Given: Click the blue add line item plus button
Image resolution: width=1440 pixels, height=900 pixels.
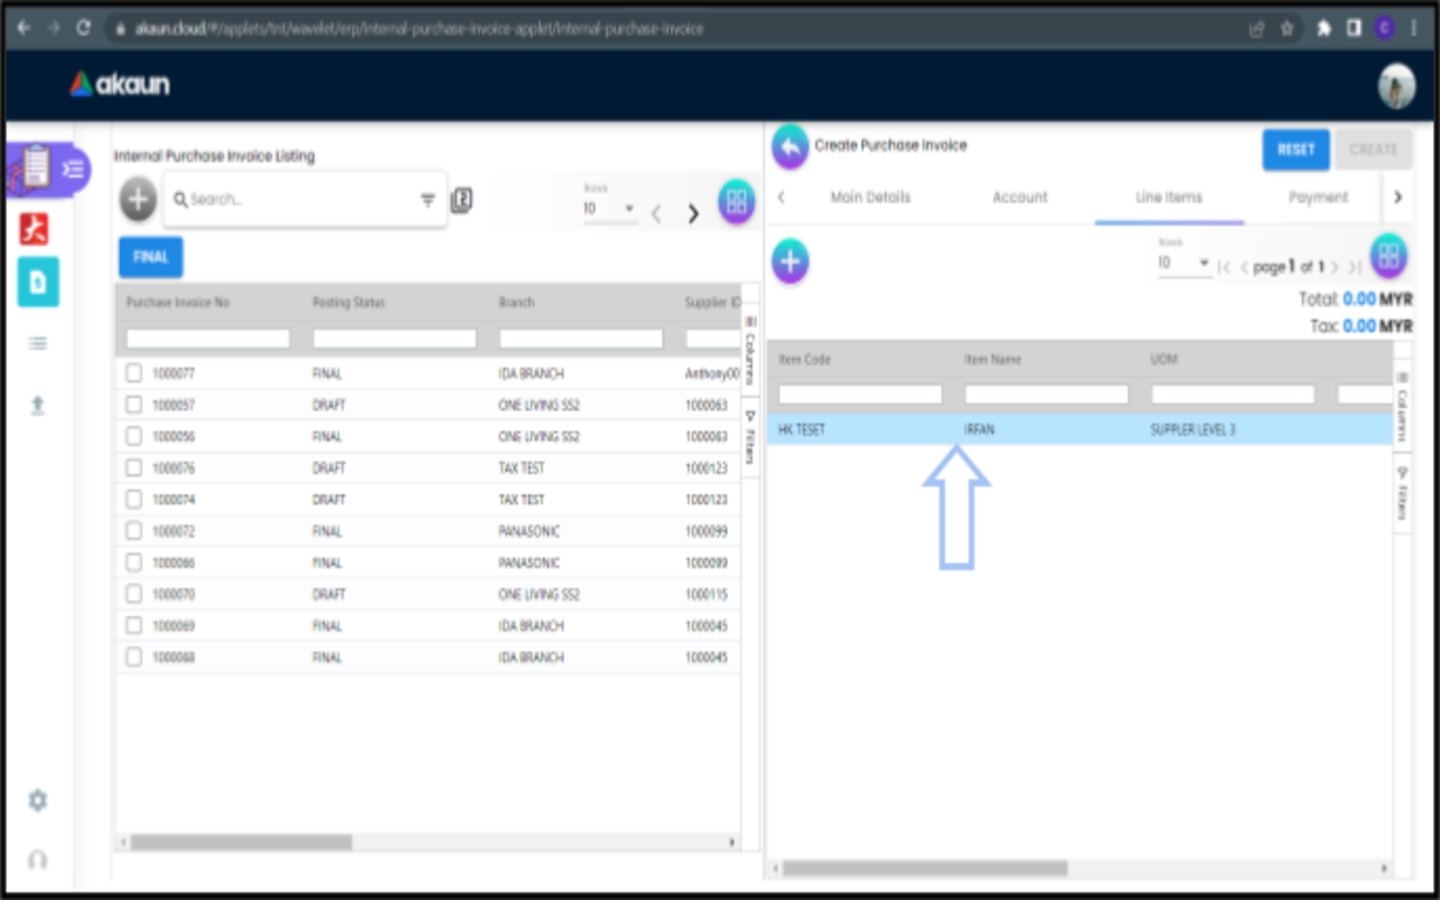Looking at the screenshot, I should point(790,262).
